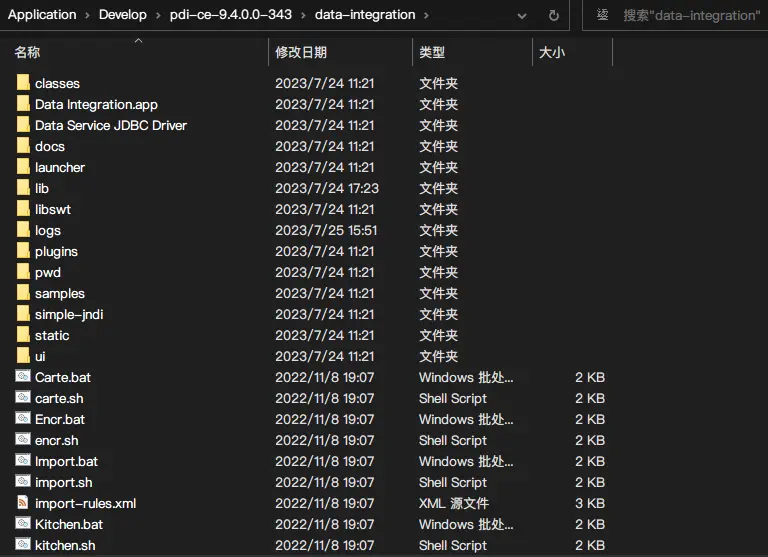This screenshot has width=768, height=557.
Task: Click the samples folder icon
Action: point(23,292)
